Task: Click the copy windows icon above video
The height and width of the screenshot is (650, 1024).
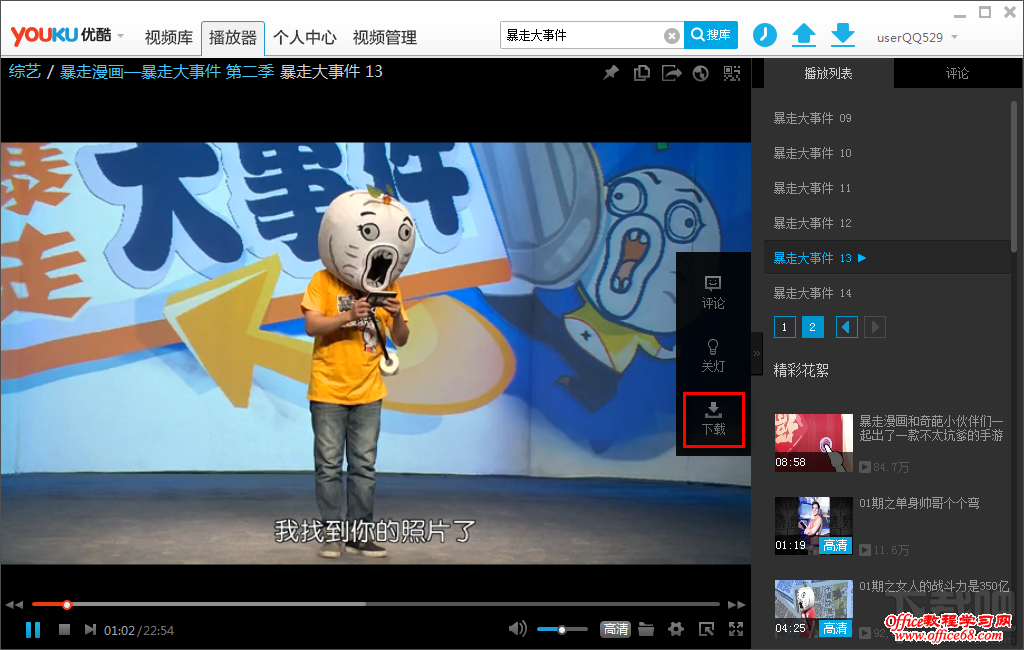Action: pyautogui.click(x=641, y=73)
